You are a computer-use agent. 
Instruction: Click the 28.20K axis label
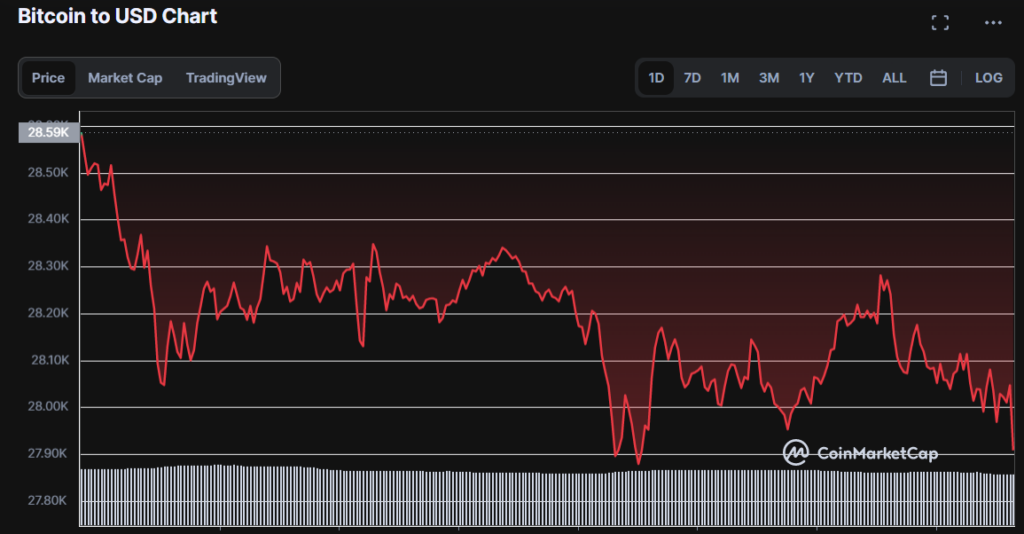(x=48, y=313)
